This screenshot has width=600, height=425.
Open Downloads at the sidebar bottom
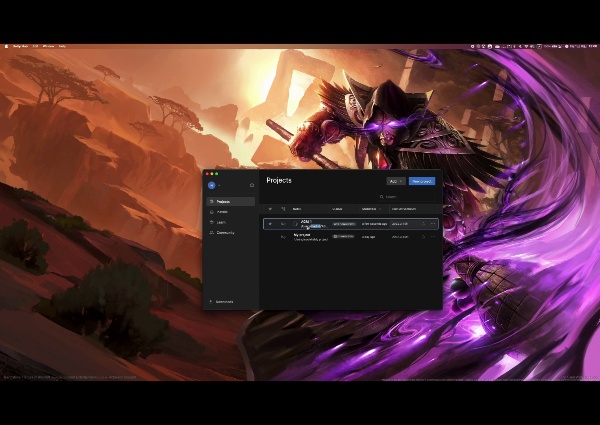tap(222, 301)
